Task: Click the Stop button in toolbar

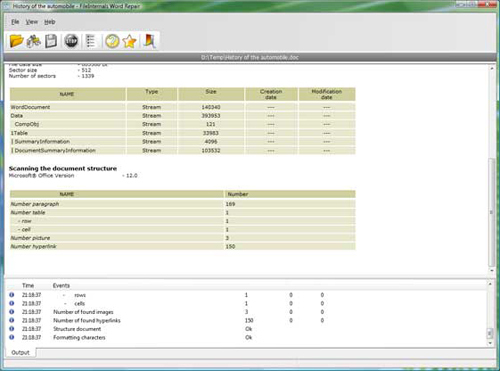Action: click(x=71, y=41)
